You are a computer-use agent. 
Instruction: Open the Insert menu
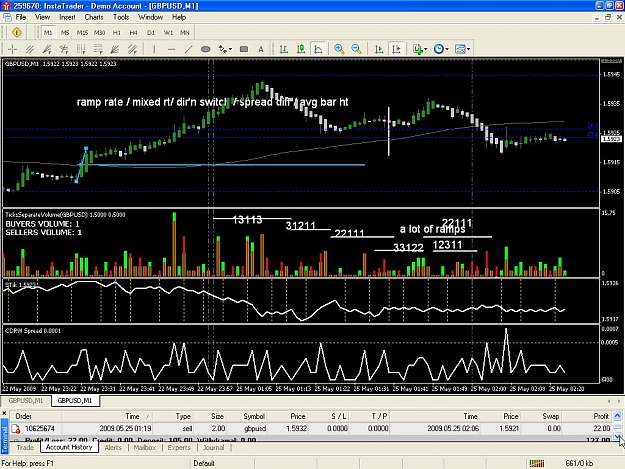tap(67, 17)
